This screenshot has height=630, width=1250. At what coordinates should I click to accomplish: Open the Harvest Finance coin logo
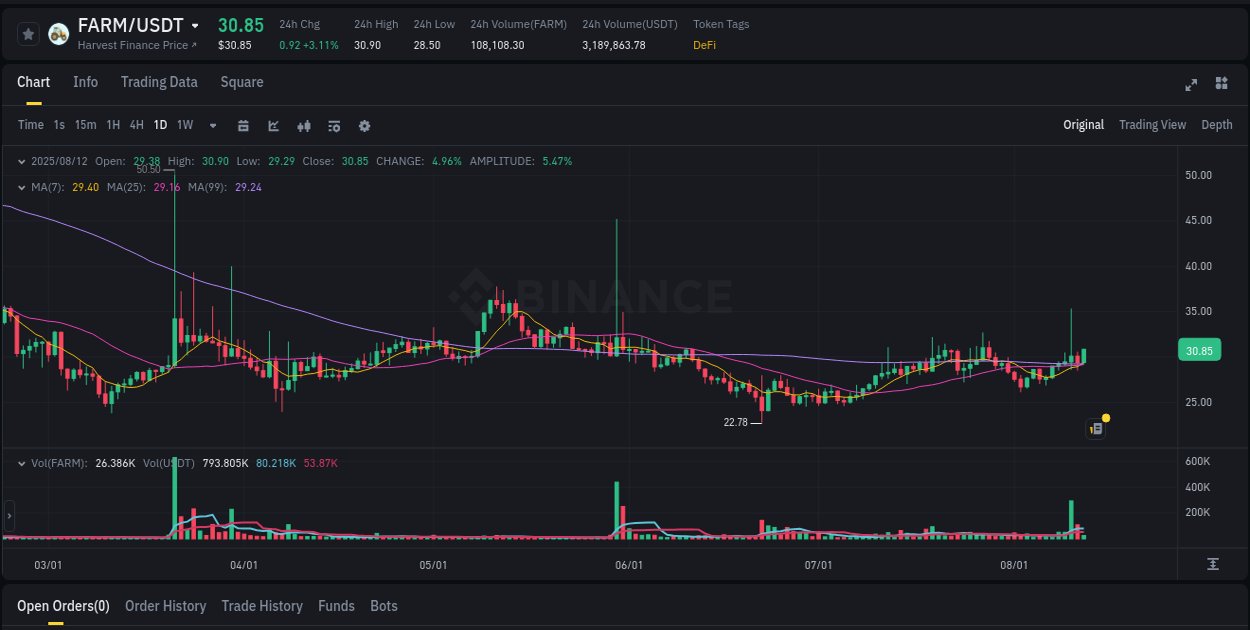click(x=58, y=33)
